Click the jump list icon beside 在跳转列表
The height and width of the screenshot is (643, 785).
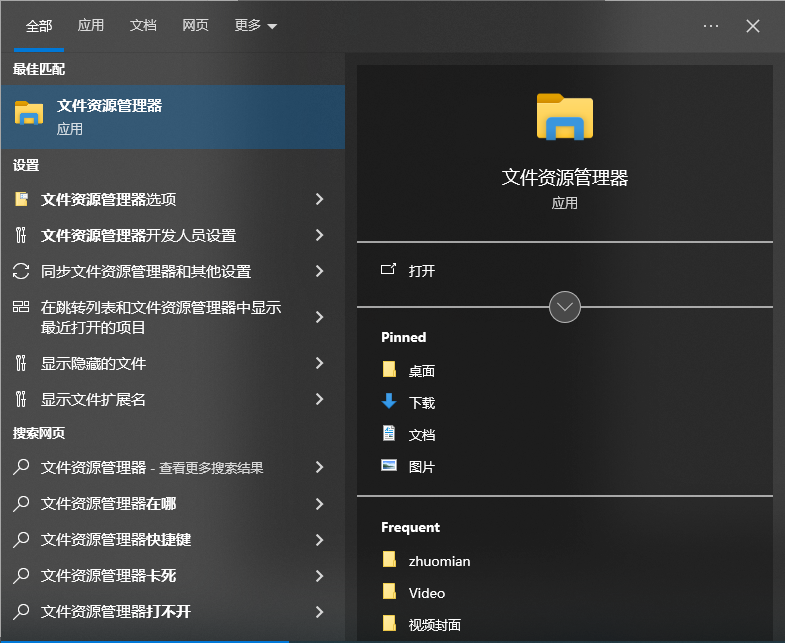(x=21, y=306)
